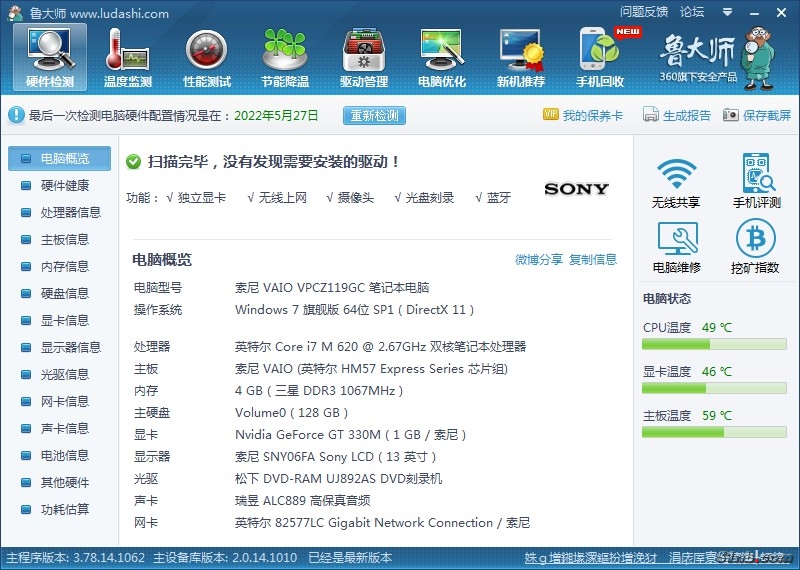Click the 索尼 VAIO VPCZ119GC model text
800x570 pixels.
332,288
